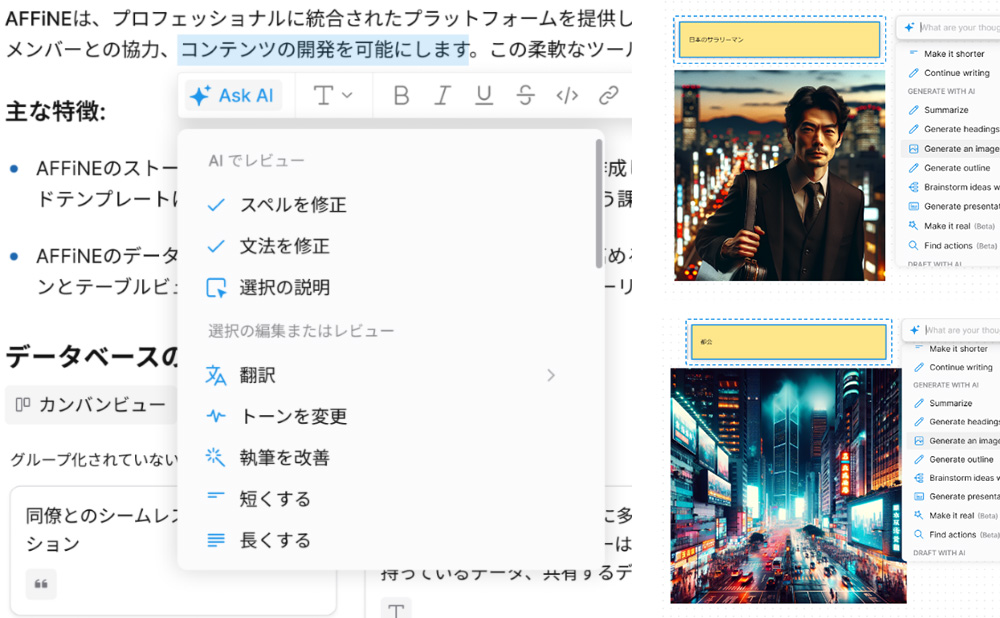Underline the selected text
Image resolution: width=1000 pixels, height=618 pixels.
coord(484,96)
